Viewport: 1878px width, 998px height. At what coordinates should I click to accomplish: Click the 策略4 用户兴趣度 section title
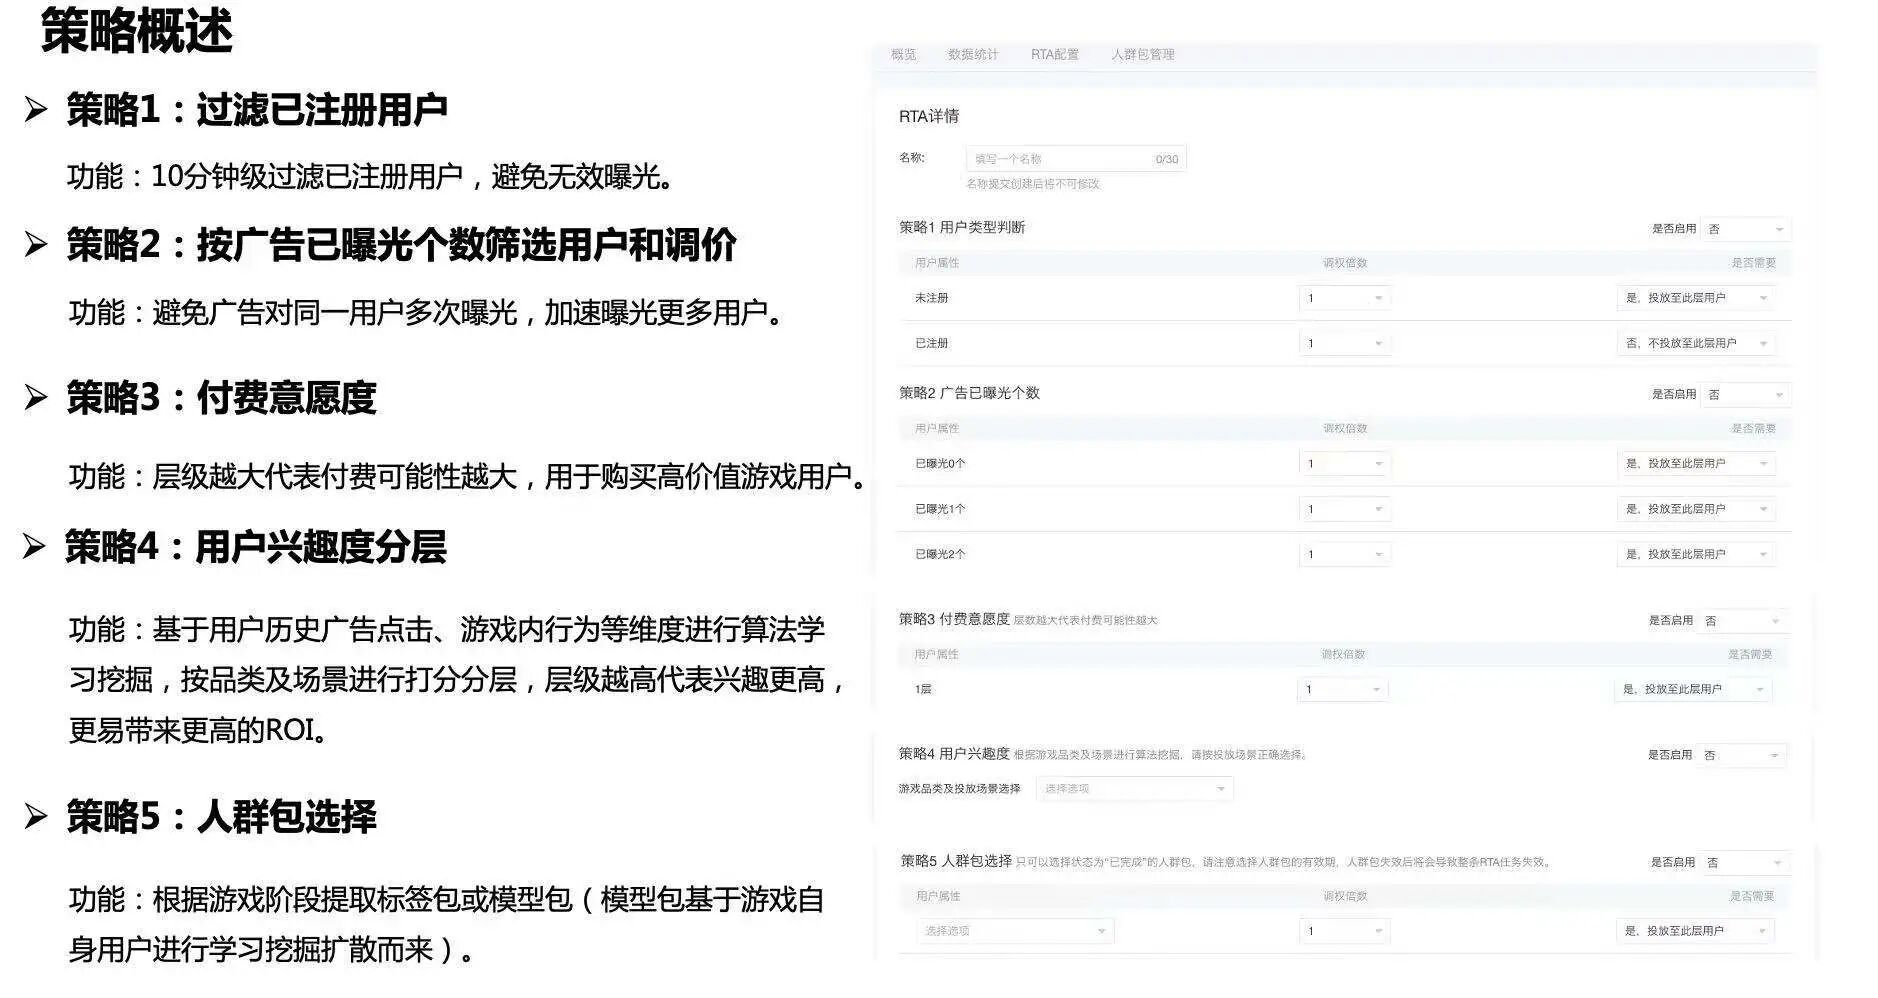point(954,753)
